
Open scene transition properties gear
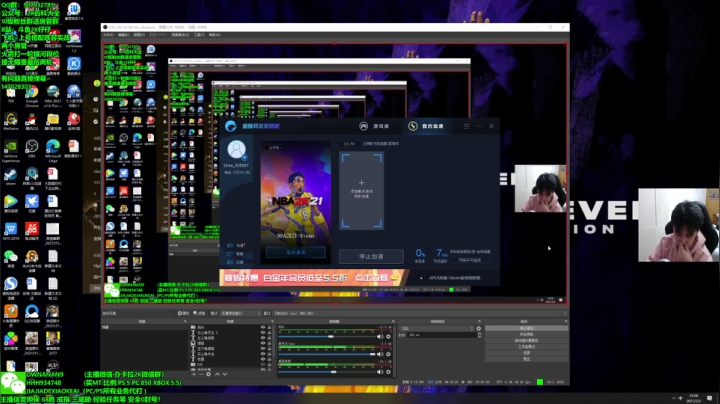478,328
